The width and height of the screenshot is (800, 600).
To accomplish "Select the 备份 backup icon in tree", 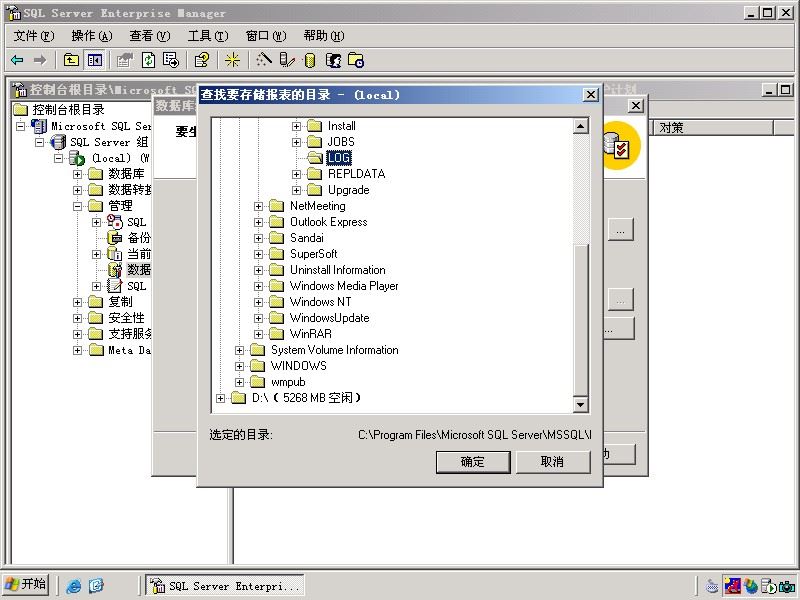I will coord(115,238).
